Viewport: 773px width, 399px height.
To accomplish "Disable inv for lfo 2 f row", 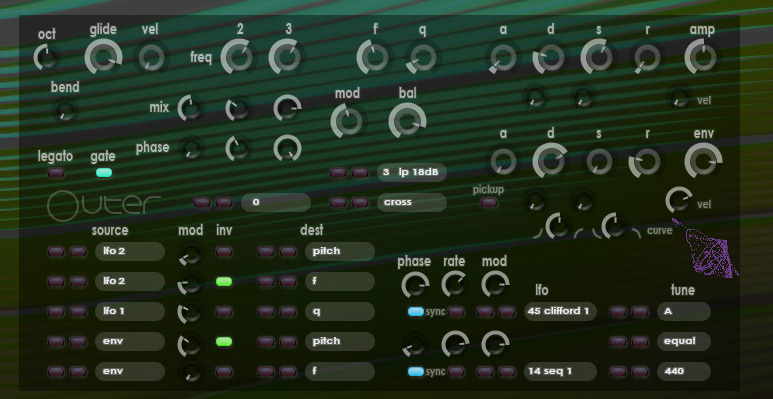I will [x=224, y=282].
